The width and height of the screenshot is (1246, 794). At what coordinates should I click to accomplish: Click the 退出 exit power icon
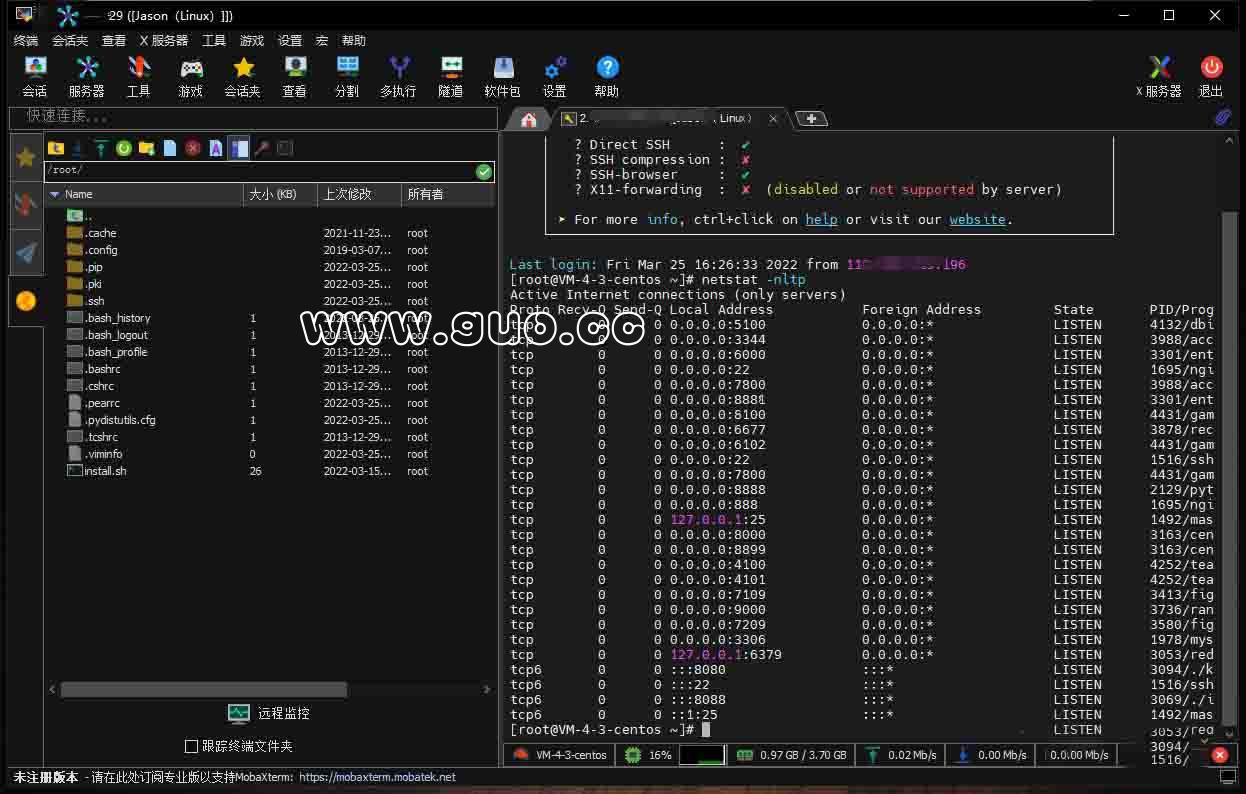click(x=1211, y=76)
